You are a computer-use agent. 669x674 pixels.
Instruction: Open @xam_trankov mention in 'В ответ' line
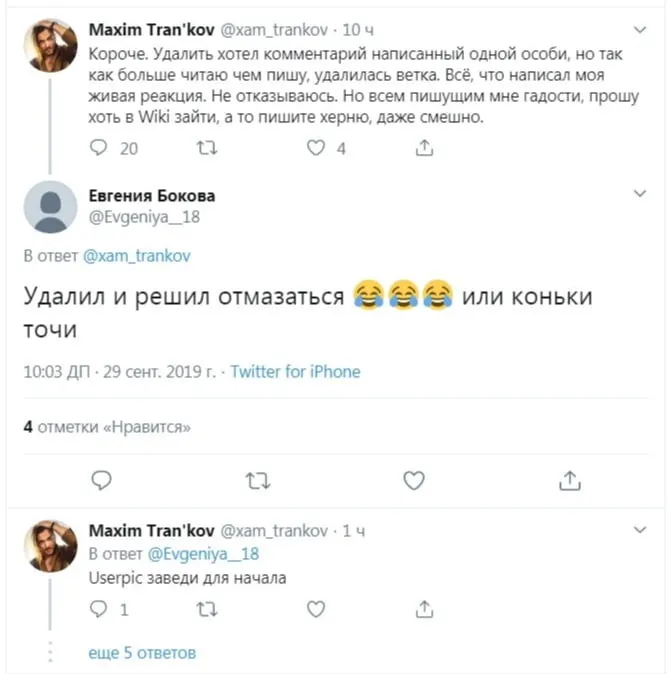coord(137,256)
